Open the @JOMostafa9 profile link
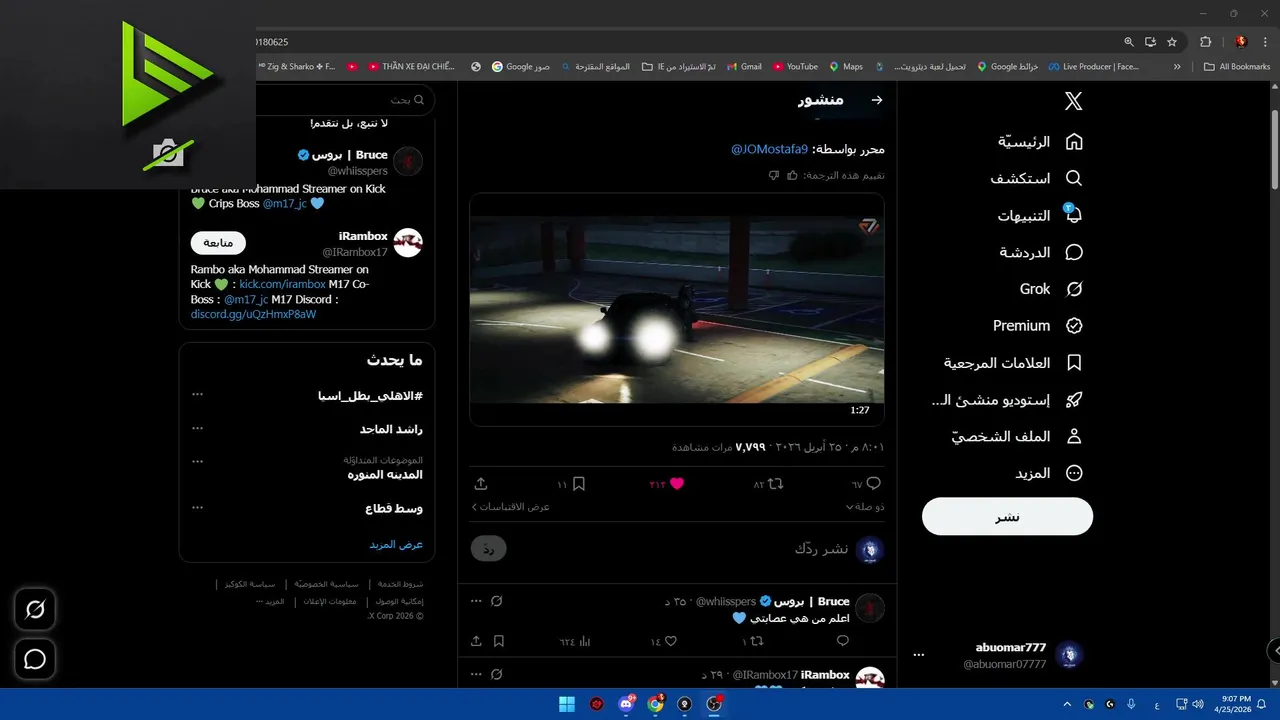1280x720 pixels. click(769, 149)
